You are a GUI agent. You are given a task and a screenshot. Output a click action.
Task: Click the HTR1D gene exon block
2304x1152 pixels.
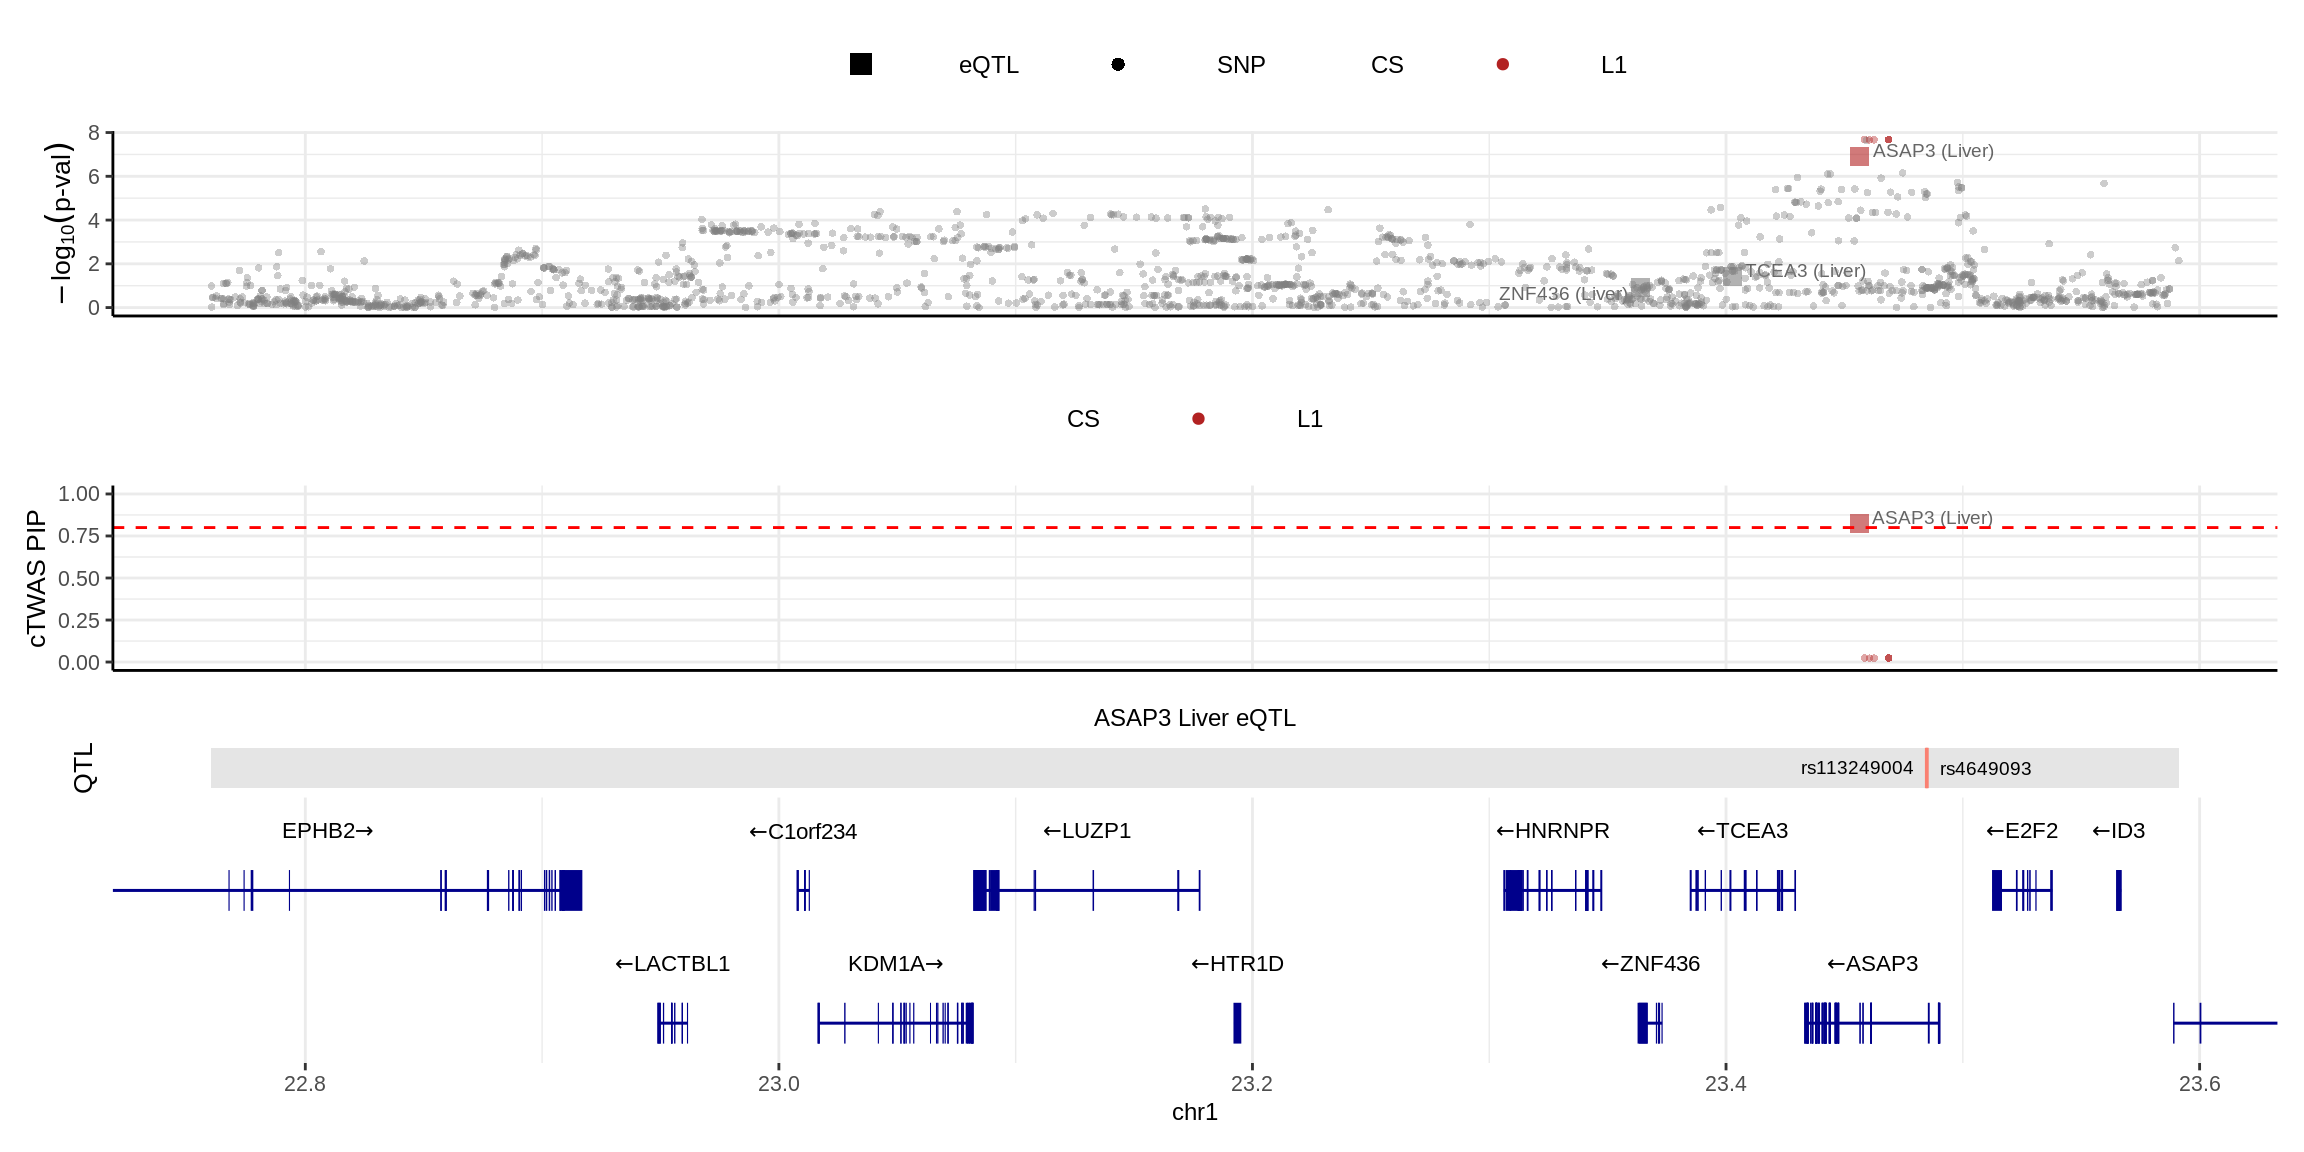[1237, 1023]
